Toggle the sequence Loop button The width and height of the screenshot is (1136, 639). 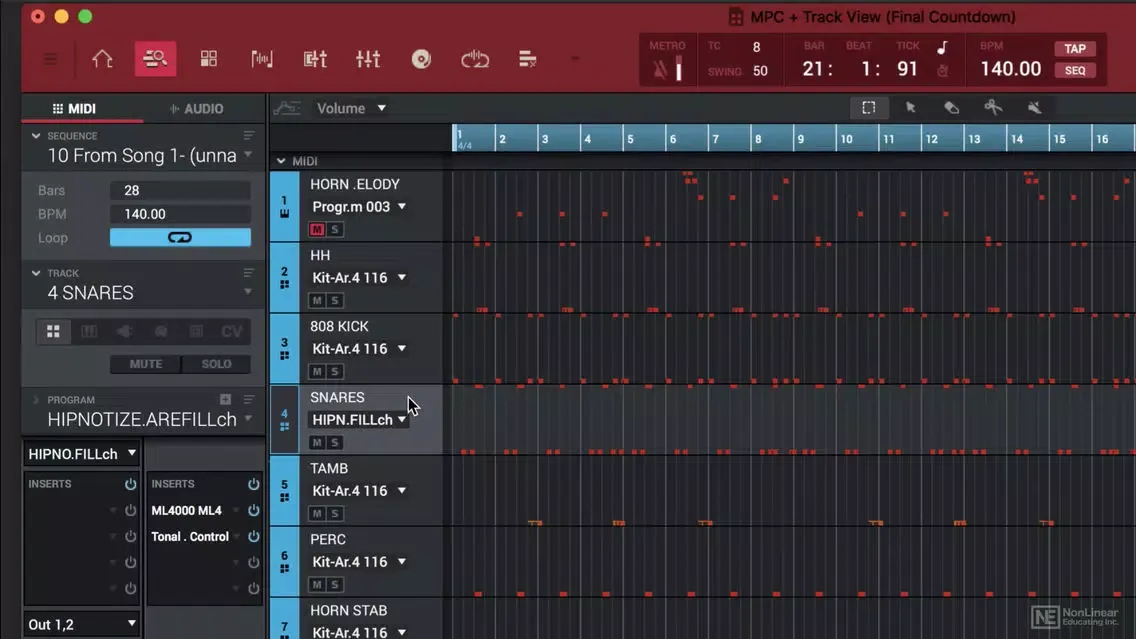pyautogui.click(x=180, y=238)
